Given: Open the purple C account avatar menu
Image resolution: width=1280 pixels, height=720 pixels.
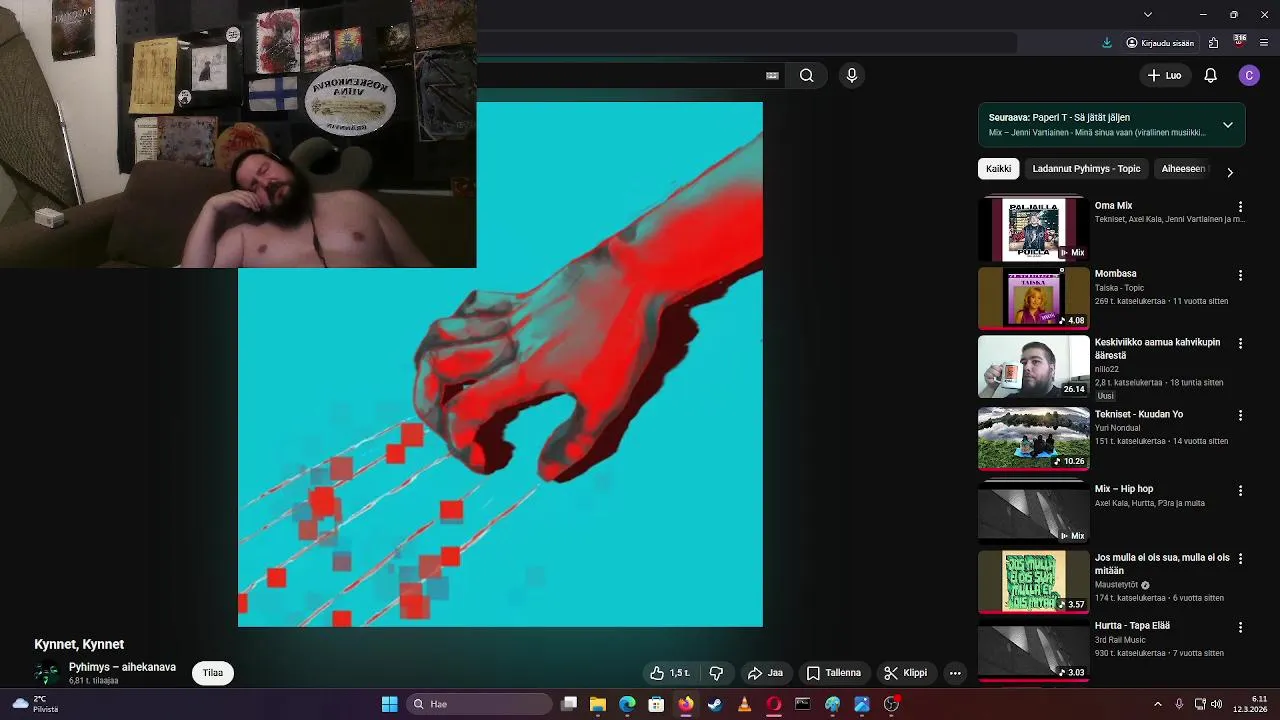Looking at the screenshot, I should (1249, 75).
